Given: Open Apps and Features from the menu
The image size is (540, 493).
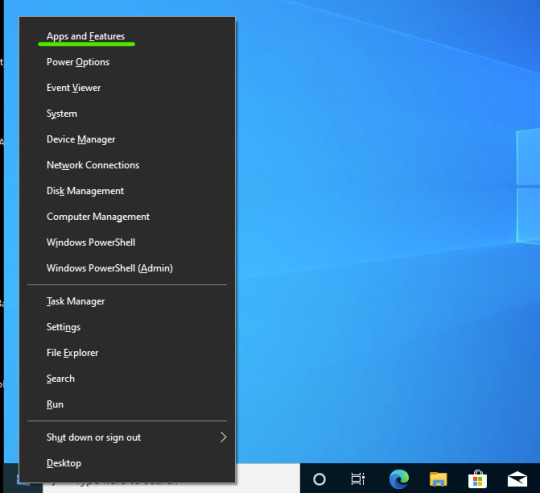Looking at the screenshot, I should [x=127, y=36].
